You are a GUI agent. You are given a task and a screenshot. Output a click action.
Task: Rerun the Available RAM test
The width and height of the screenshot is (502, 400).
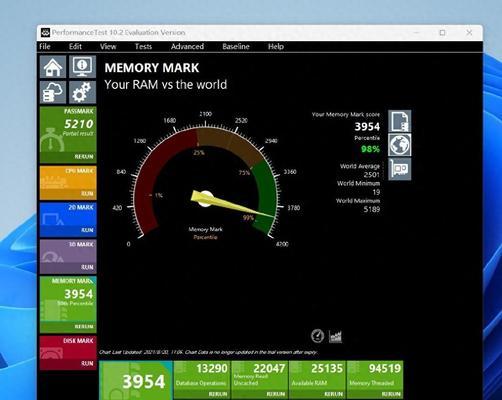click(333, 394)
